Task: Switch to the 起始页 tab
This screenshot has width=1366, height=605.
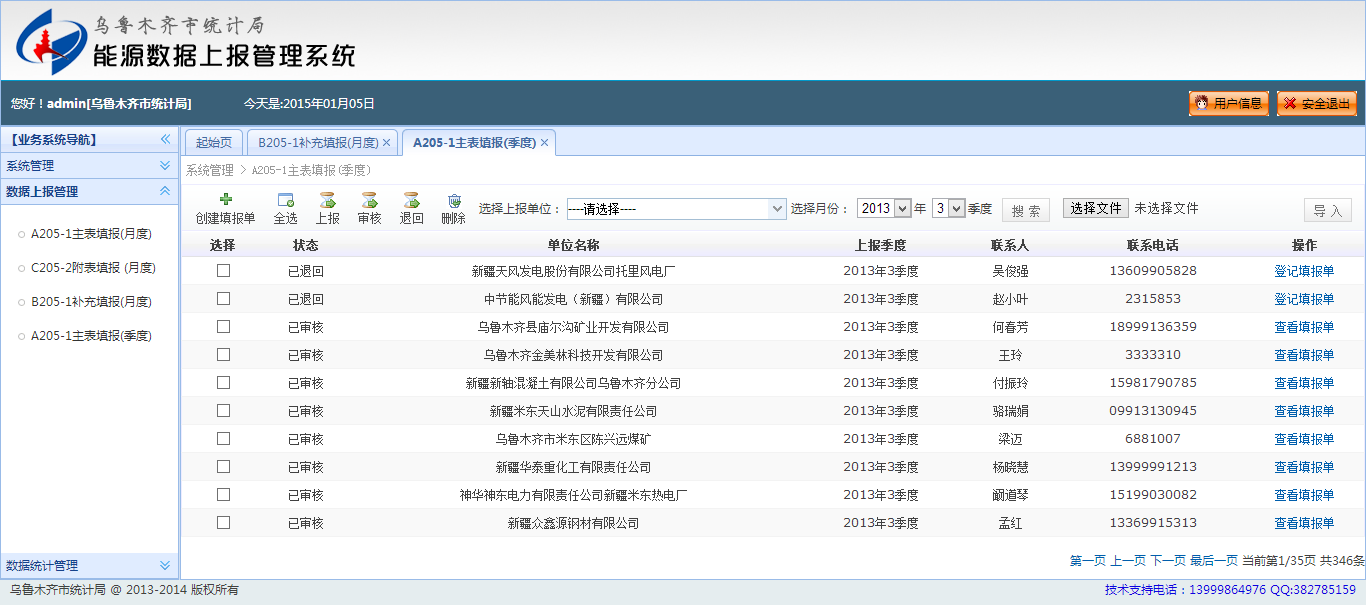Action: (214, 143)
